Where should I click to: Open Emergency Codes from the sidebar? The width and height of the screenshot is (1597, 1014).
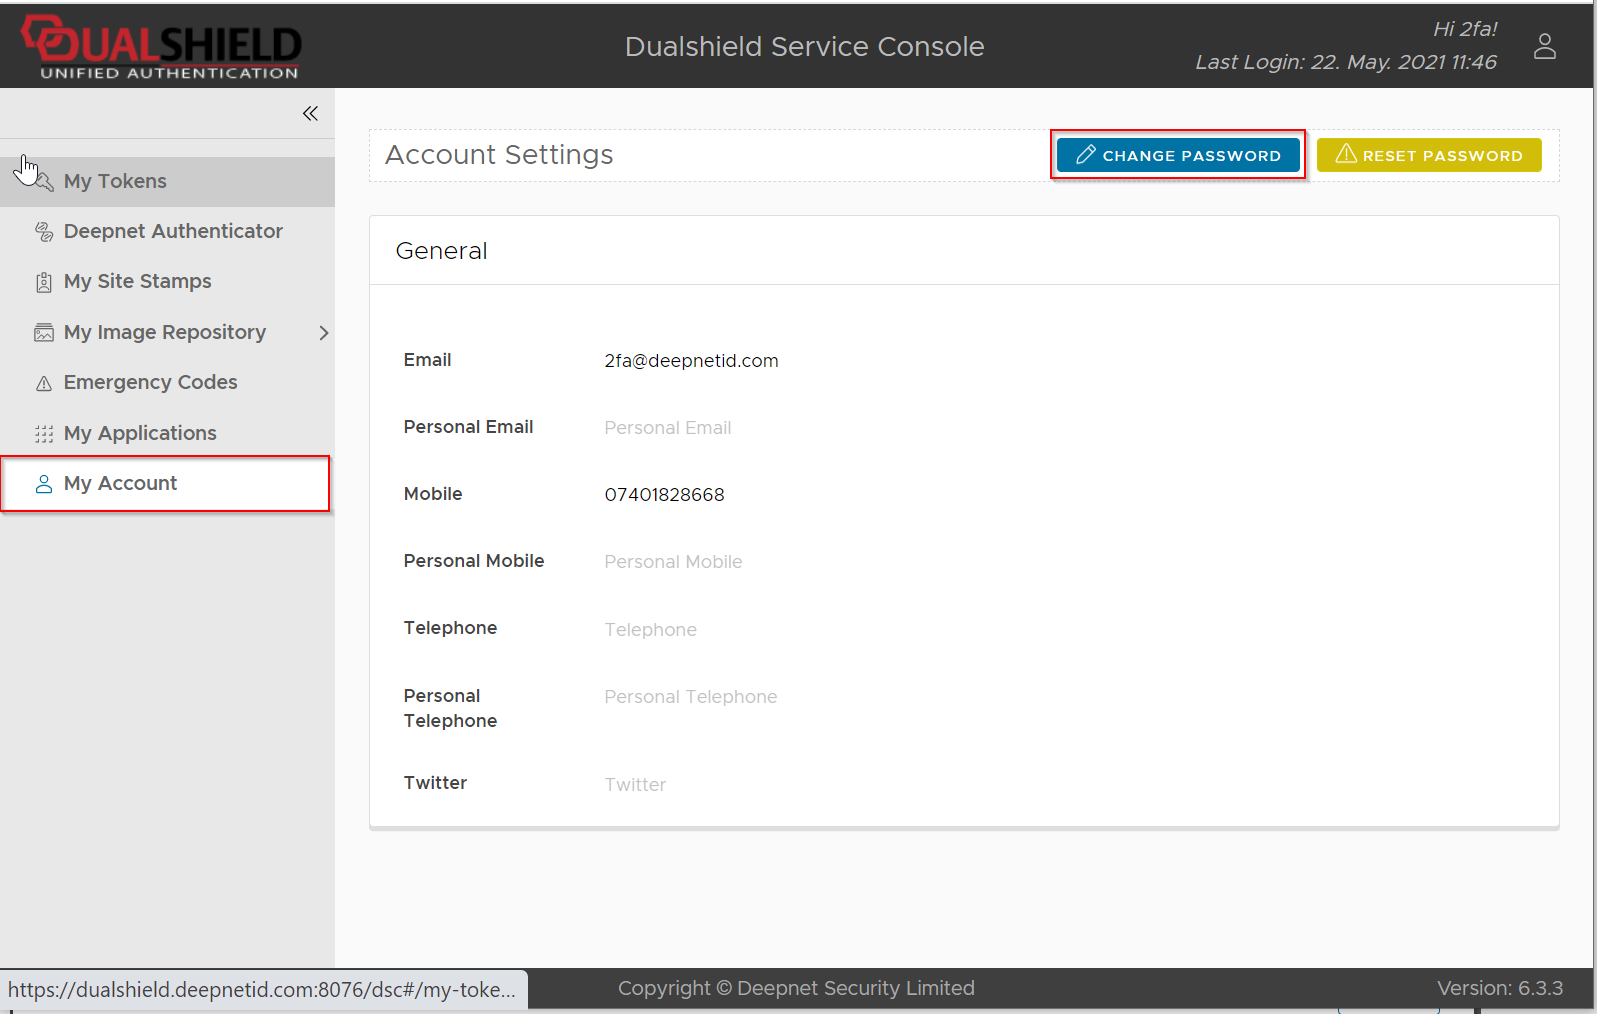coord(150,382)
